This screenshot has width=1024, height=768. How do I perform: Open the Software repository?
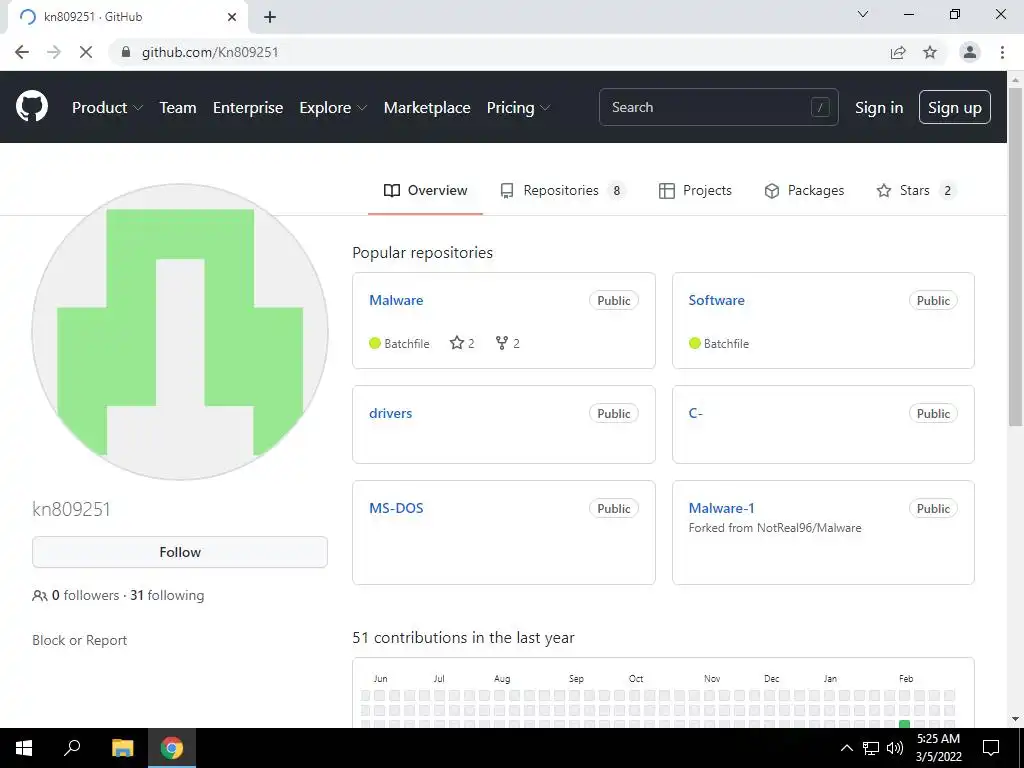(x=716, y=300)
